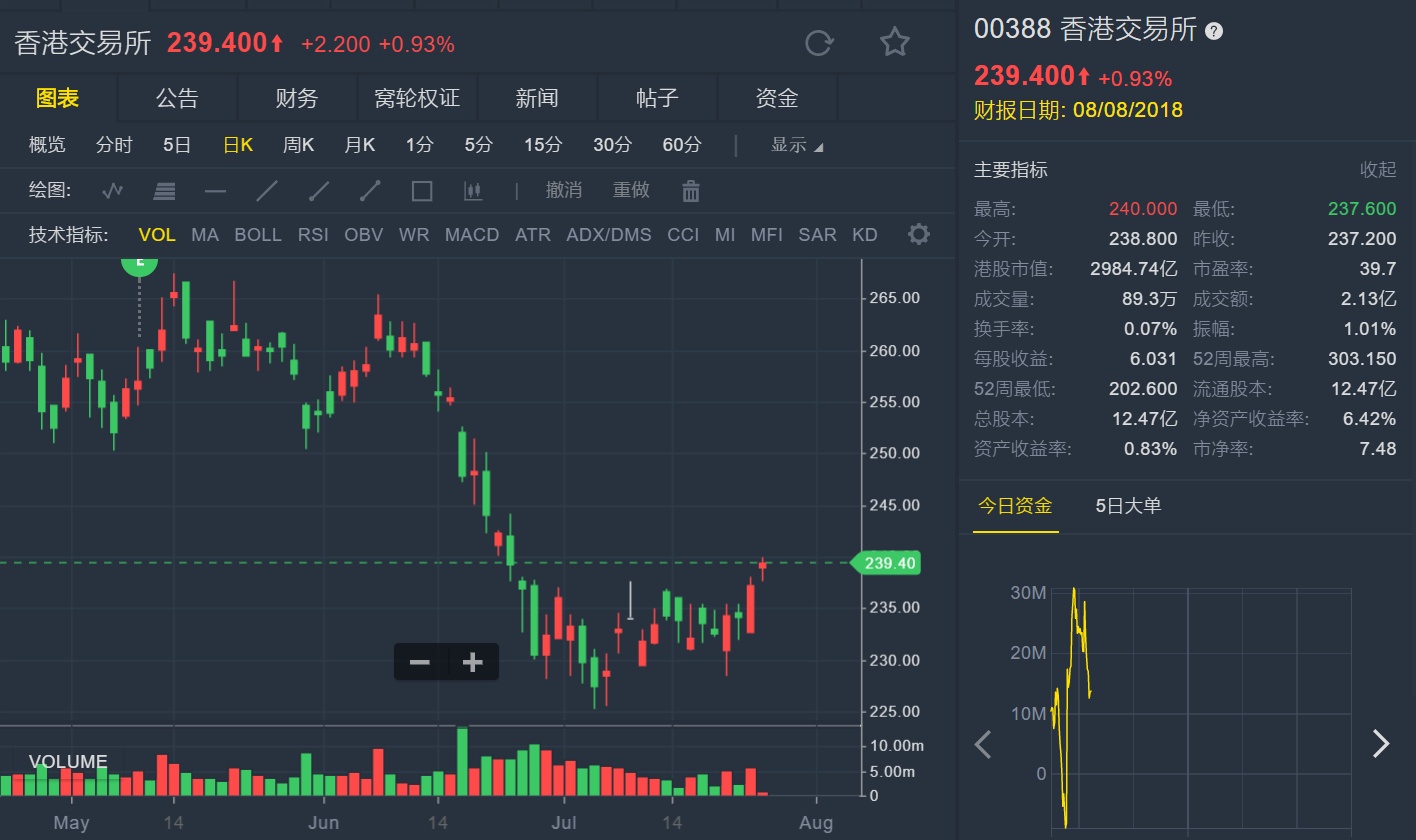Image resolution: width=1416 pixels, height=840 pixels.
Task: Toggle the MACD technical indicator
Action: [x=472, y=235]
